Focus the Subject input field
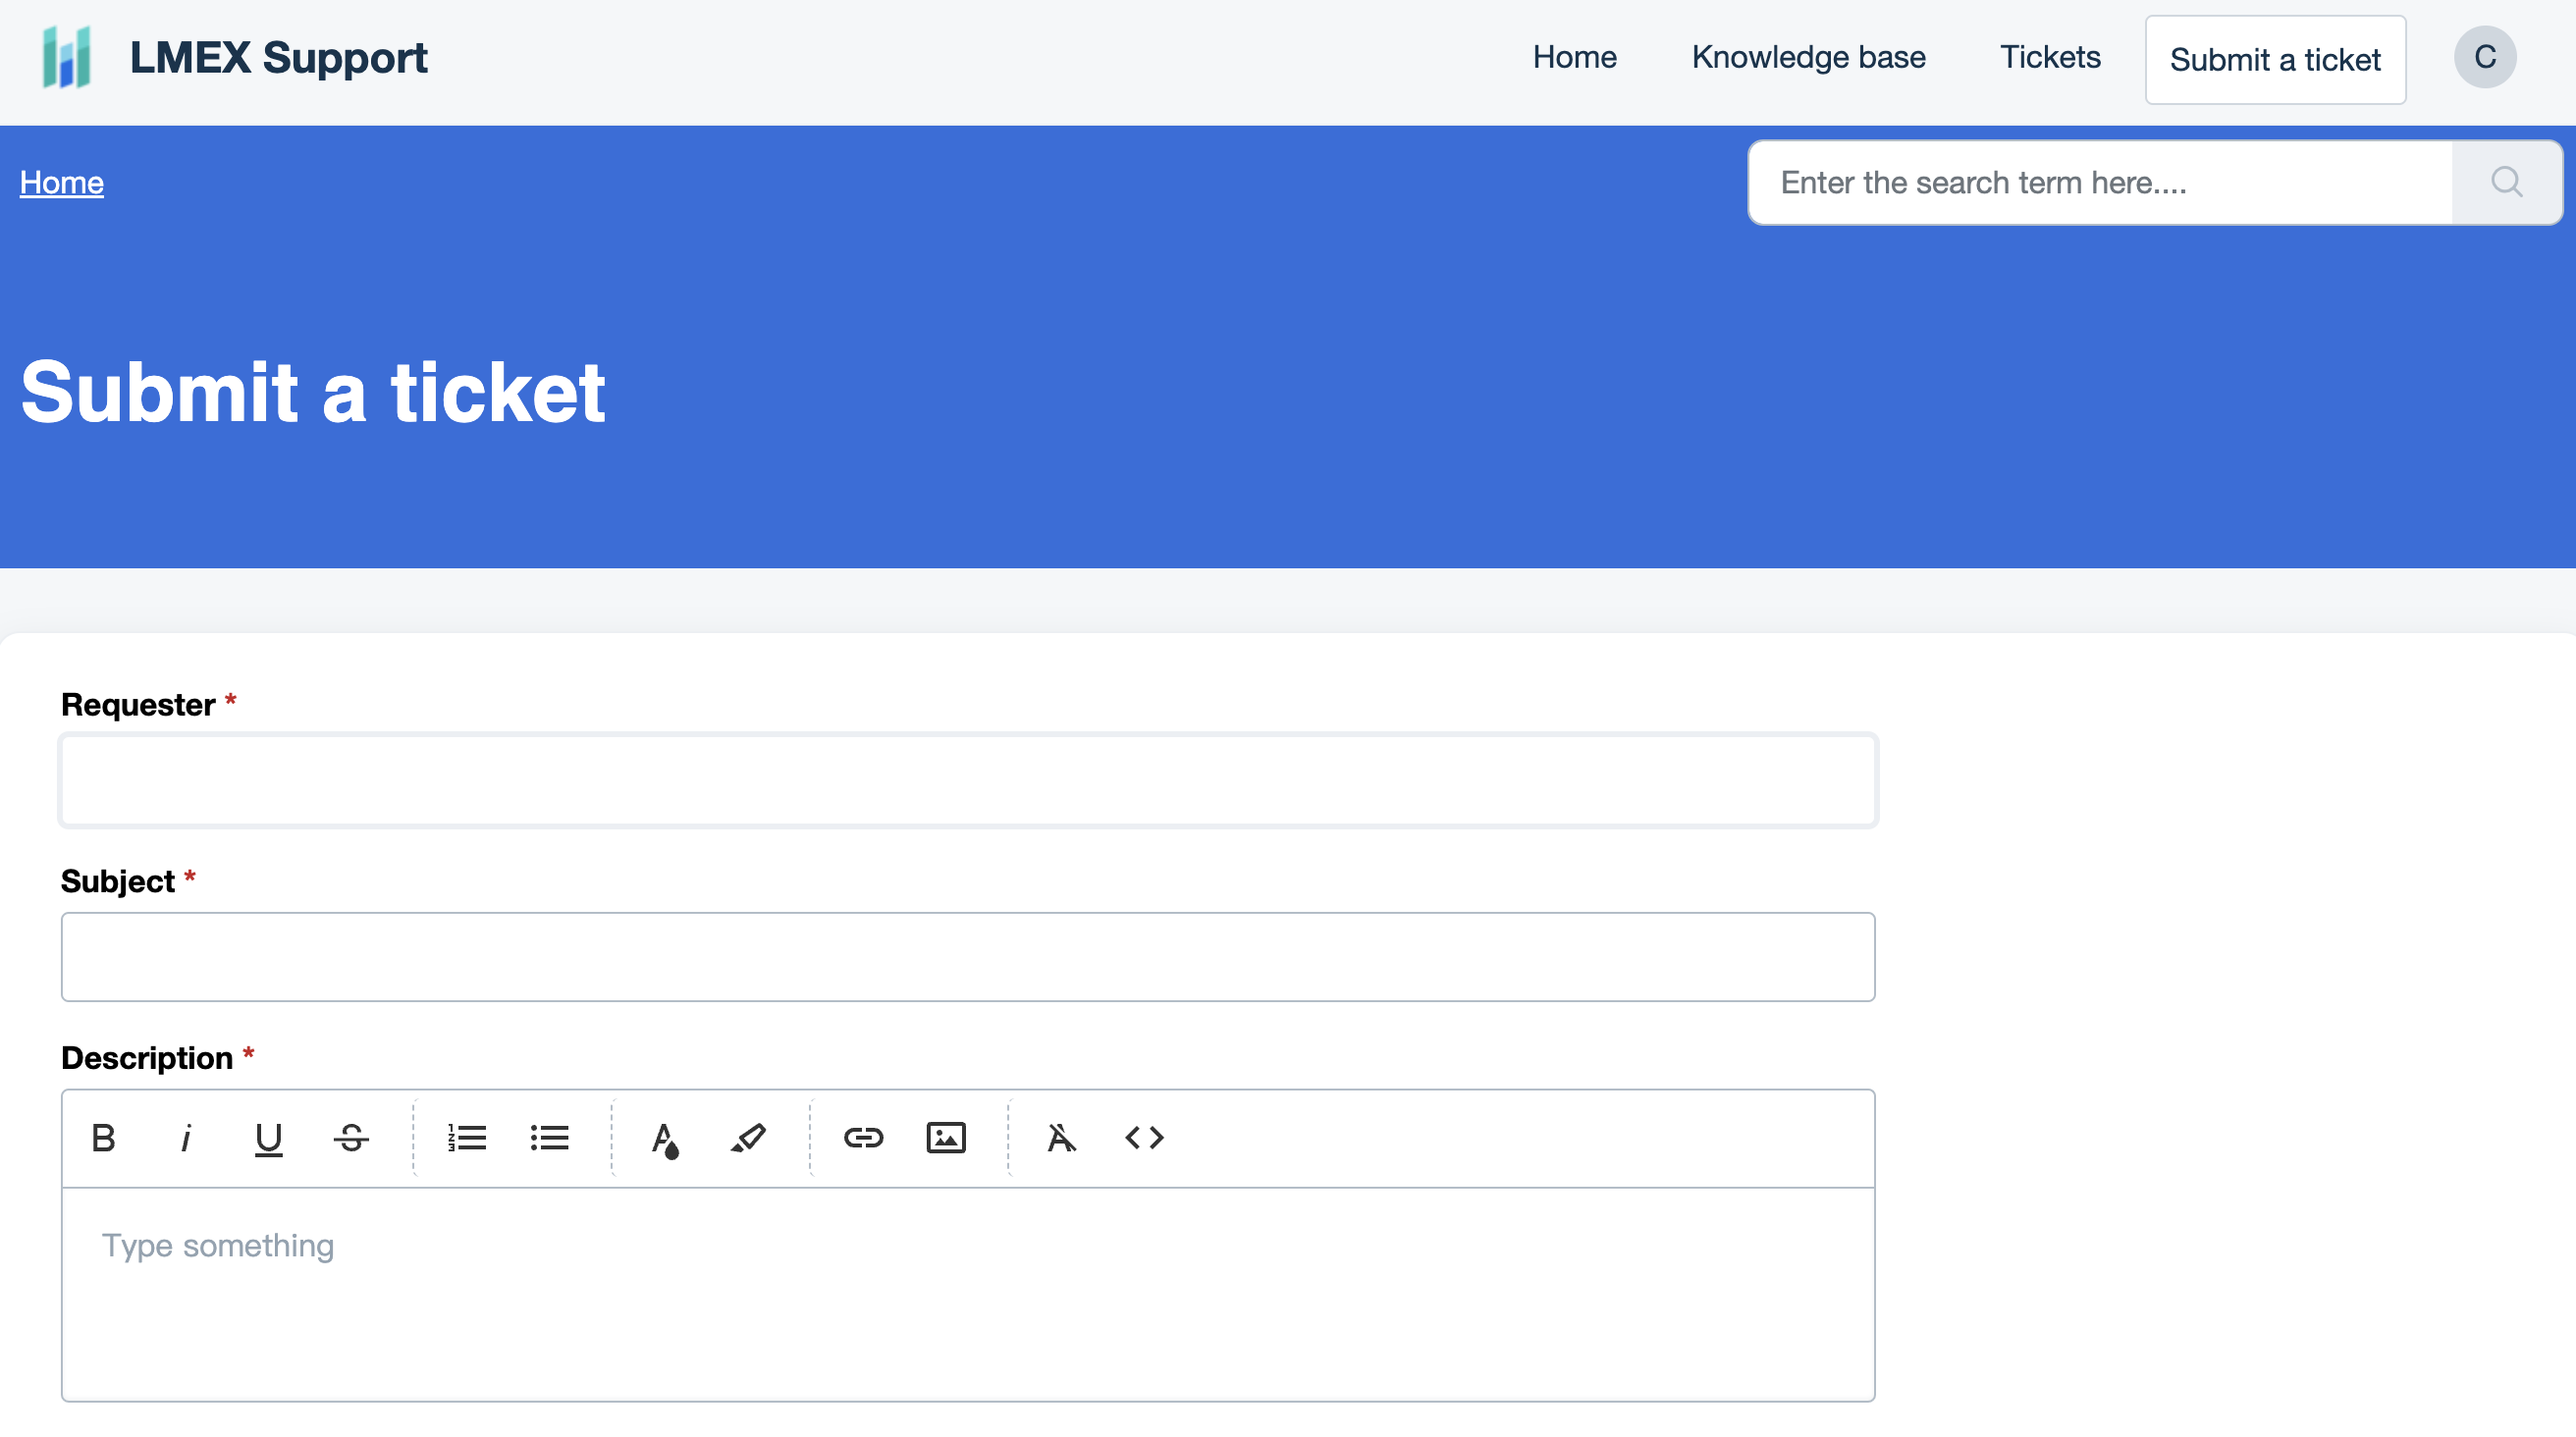The image size is (2576, 1437). (967, 957)
